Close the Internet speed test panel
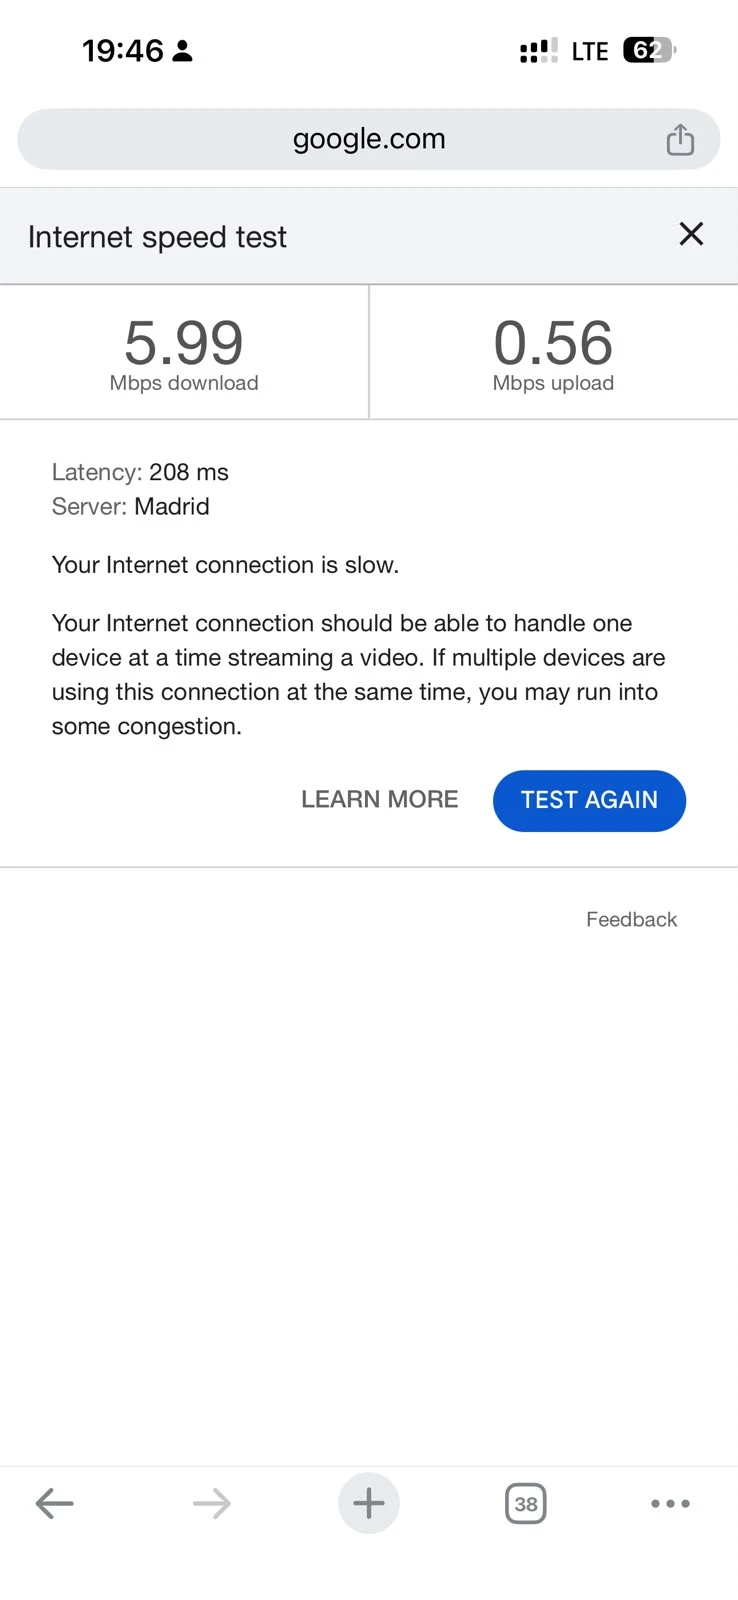Viewport: 738px width, 1600px height. [691, 234]
